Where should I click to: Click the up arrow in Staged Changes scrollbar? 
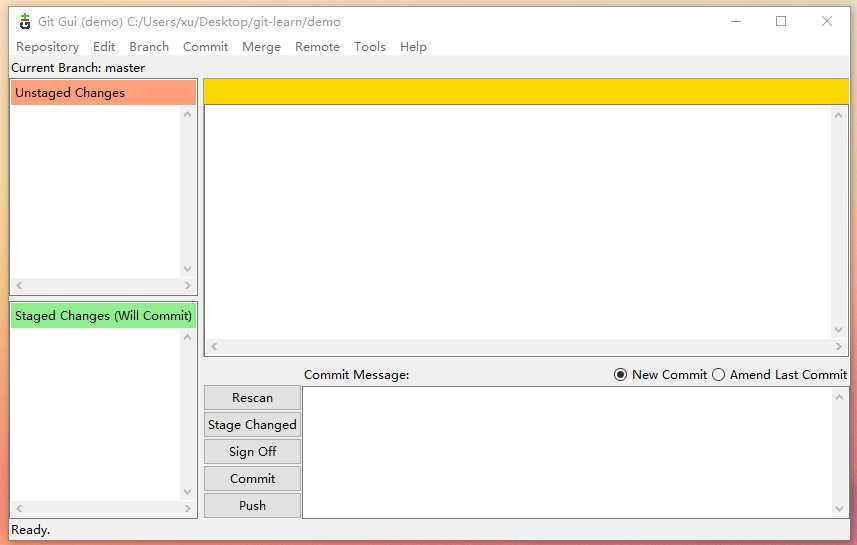coord(188,337)
